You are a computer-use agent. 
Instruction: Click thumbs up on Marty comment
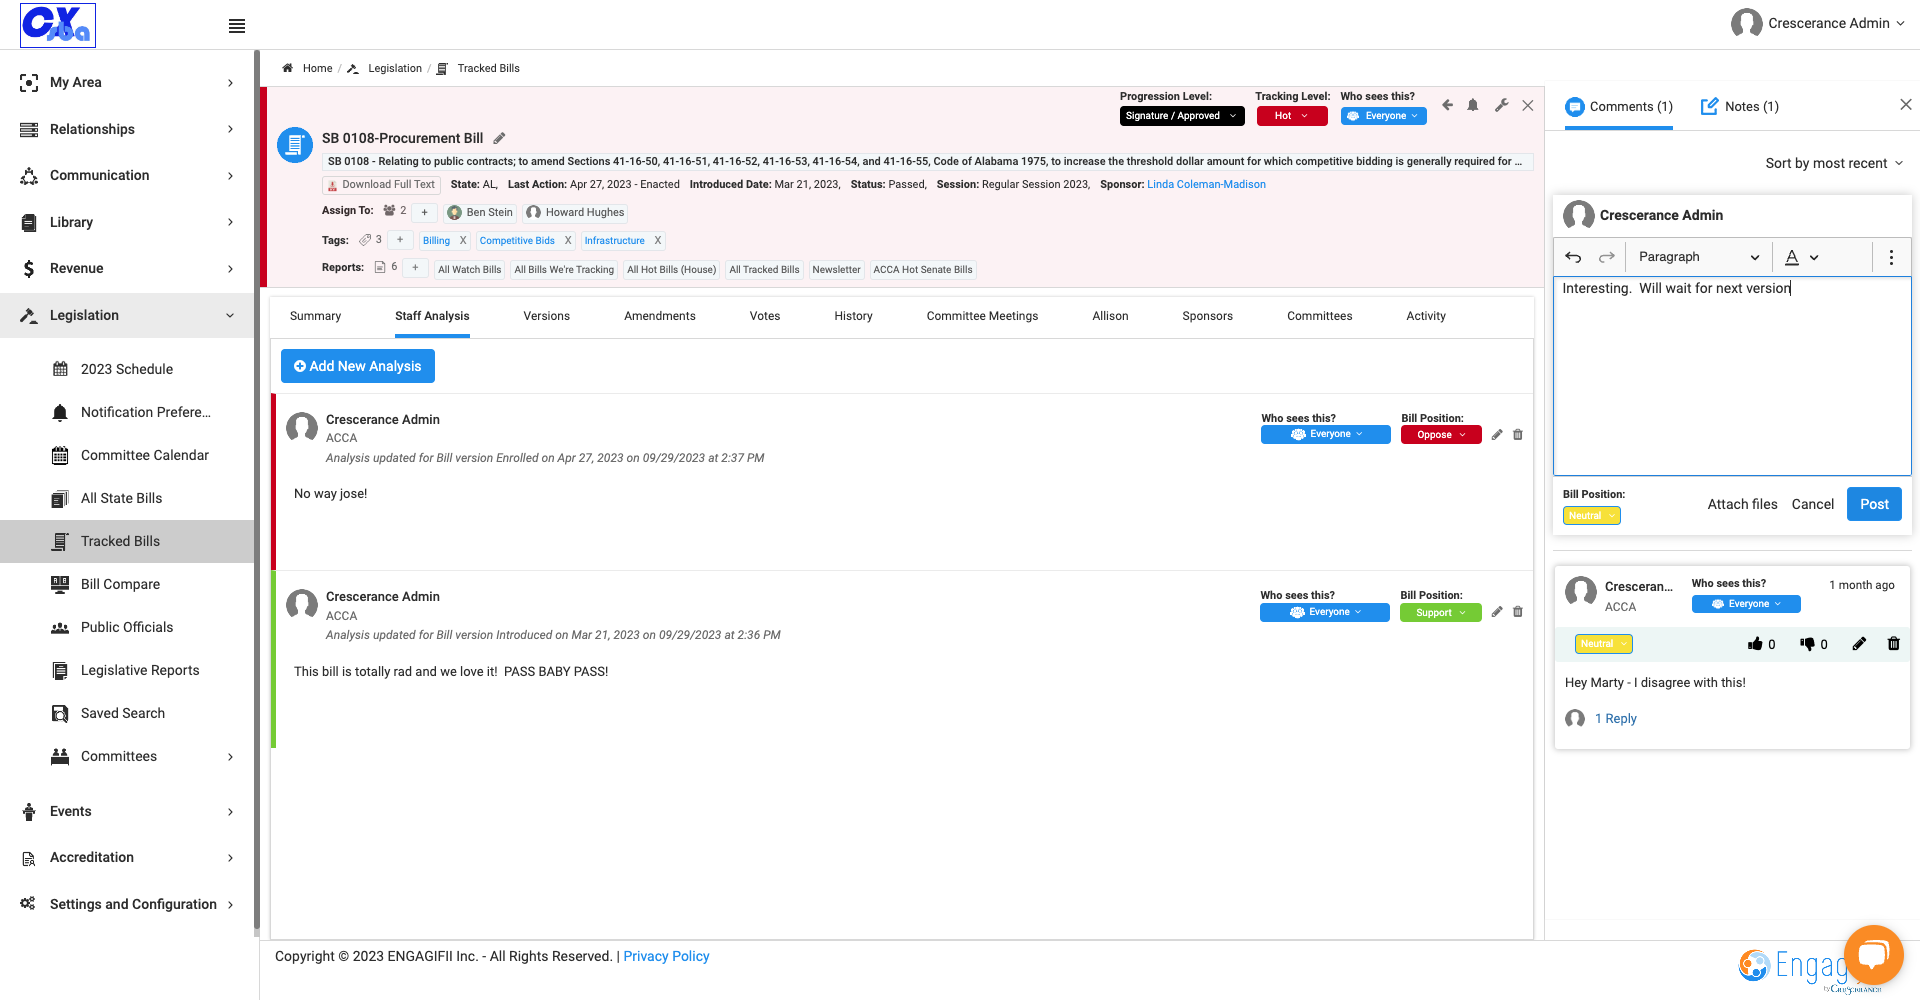1755,644
